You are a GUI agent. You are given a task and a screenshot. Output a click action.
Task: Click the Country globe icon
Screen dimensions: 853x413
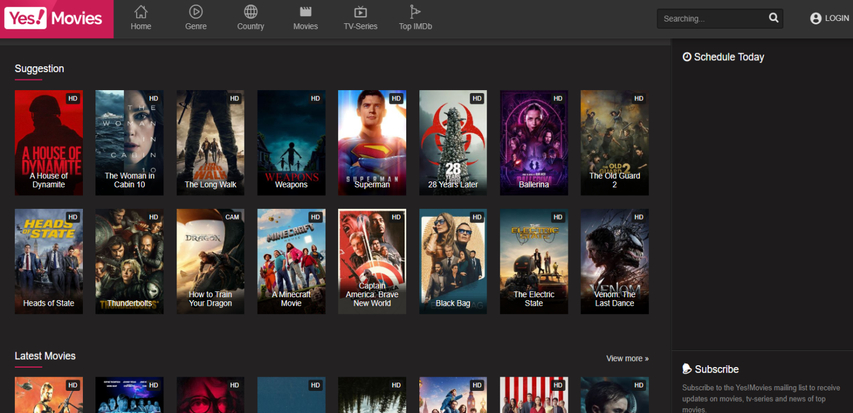251,11
